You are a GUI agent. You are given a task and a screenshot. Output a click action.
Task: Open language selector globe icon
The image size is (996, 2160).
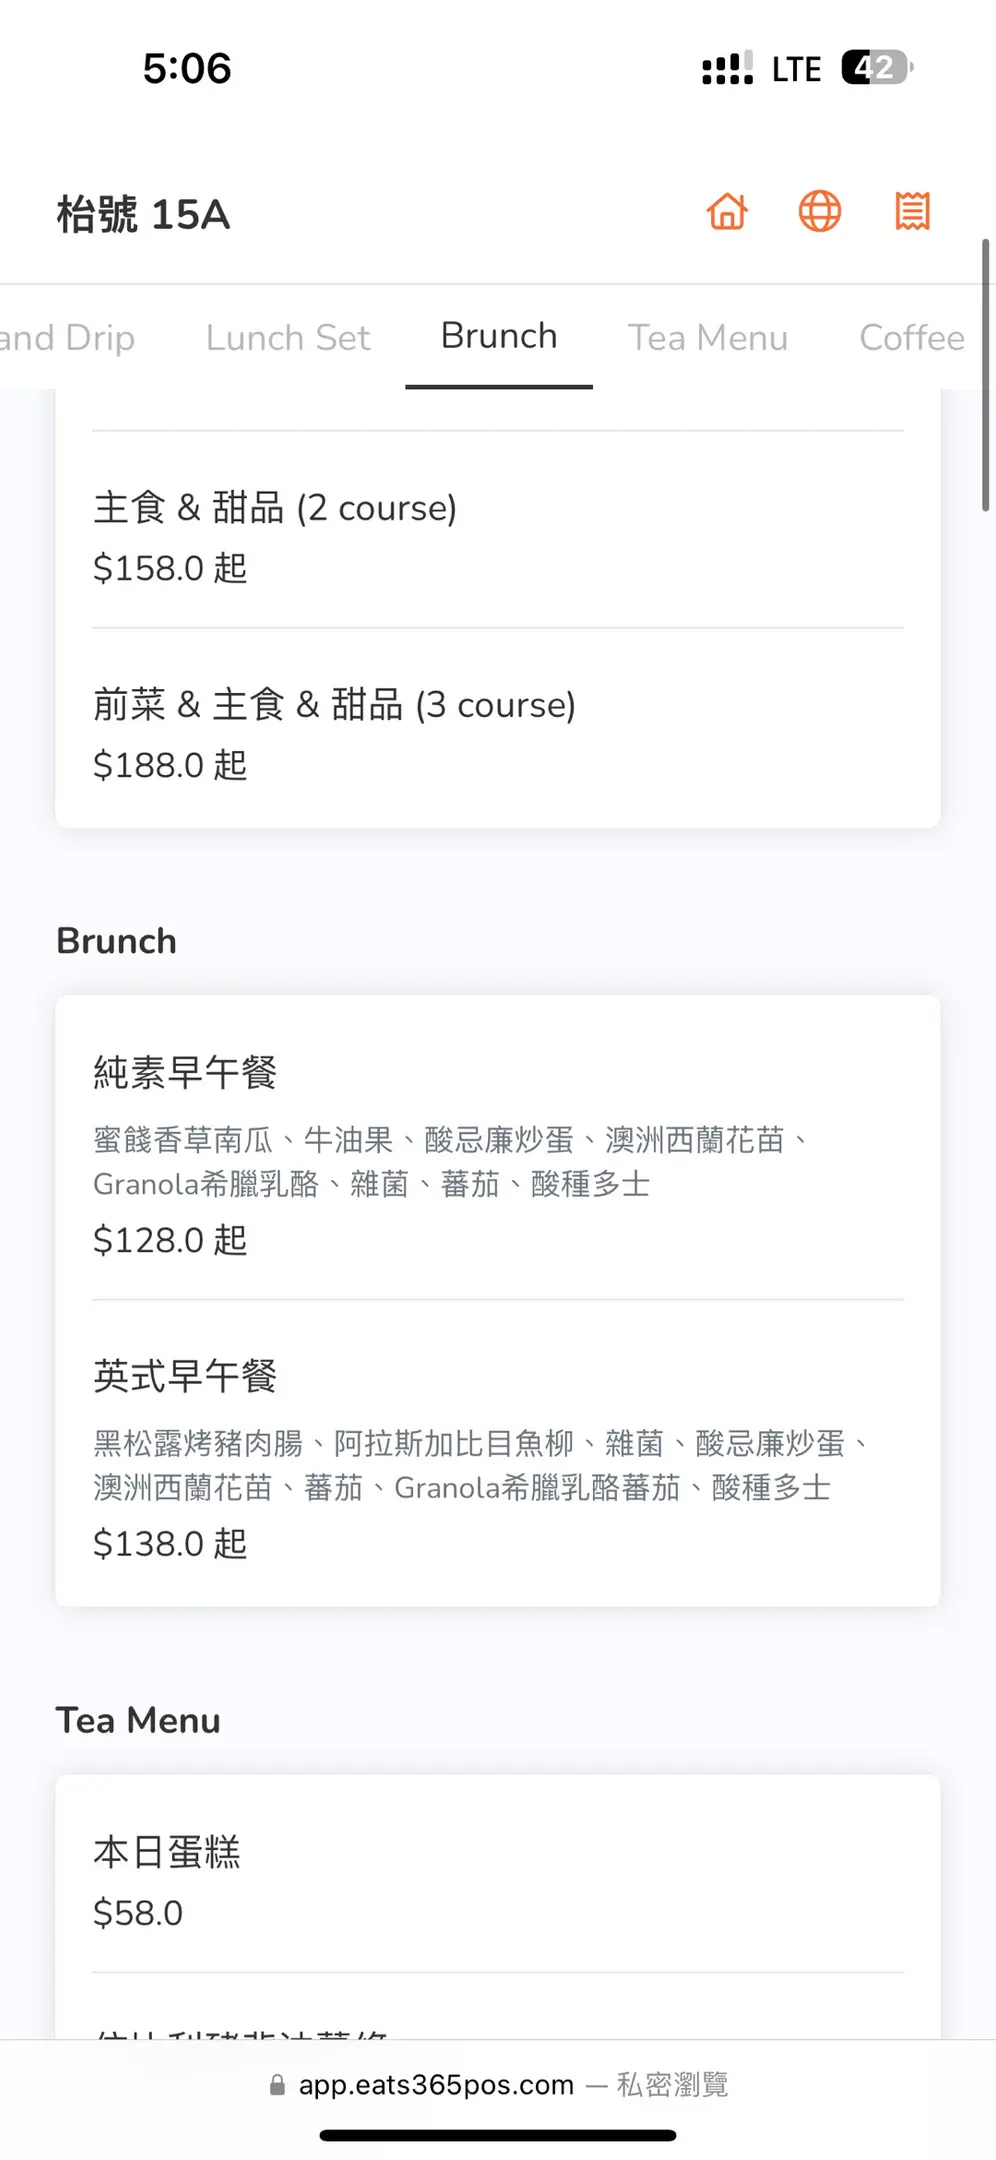[x=819, y=212]
